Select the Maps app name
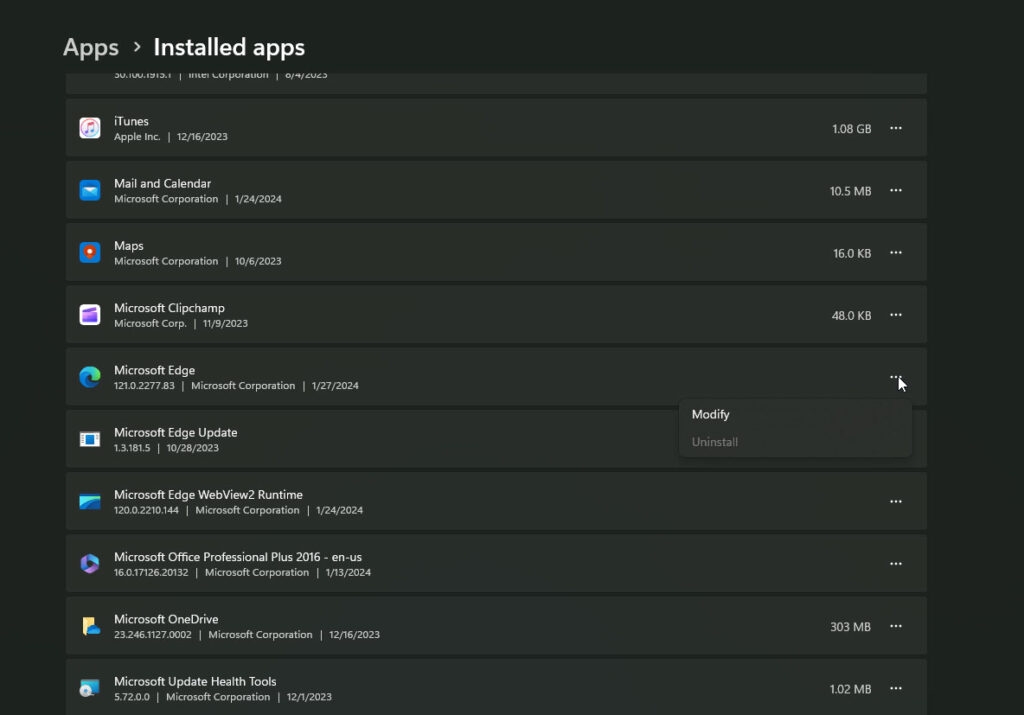The image size is (1024, 715). pyautogui.click(x=129, y=246)
